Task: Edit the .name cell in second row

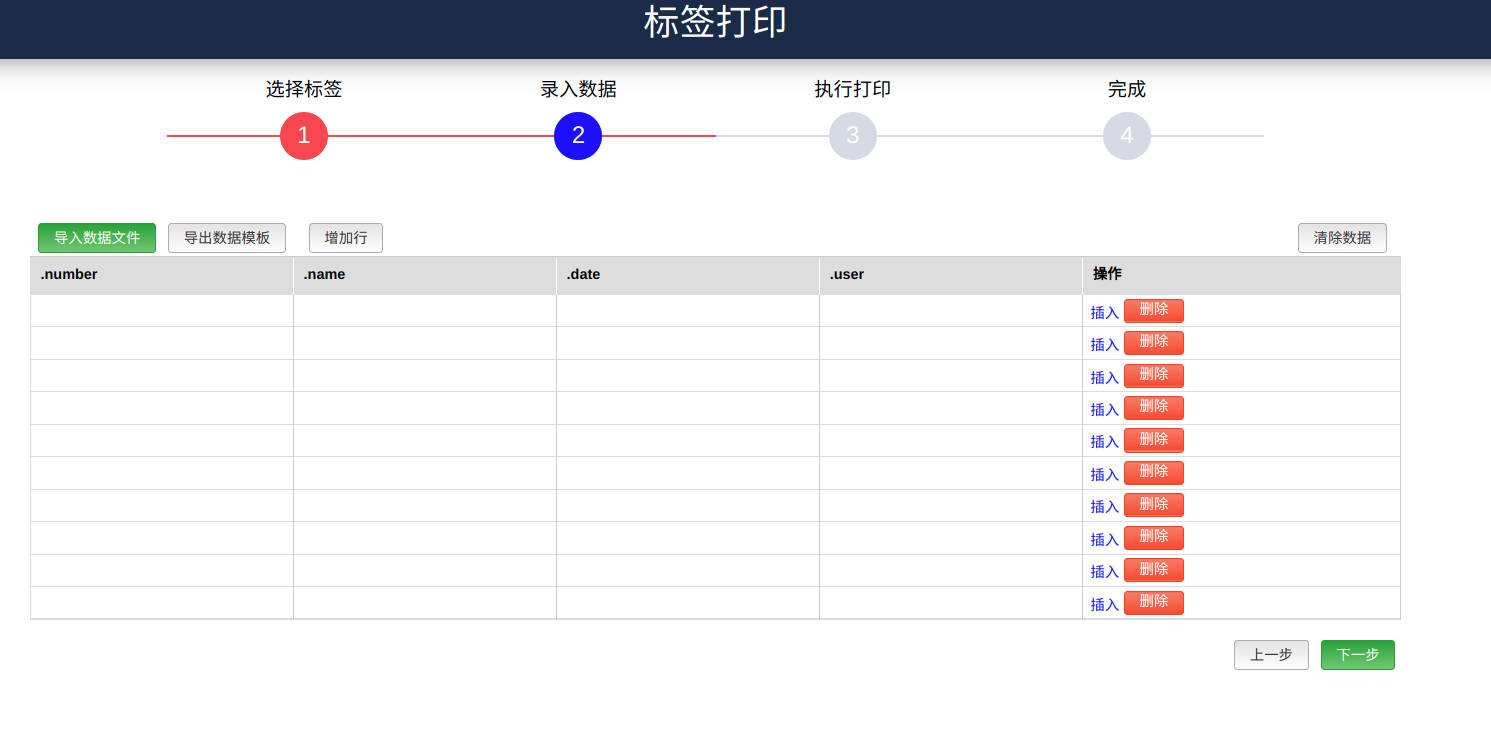Action: tap(425, 343)
